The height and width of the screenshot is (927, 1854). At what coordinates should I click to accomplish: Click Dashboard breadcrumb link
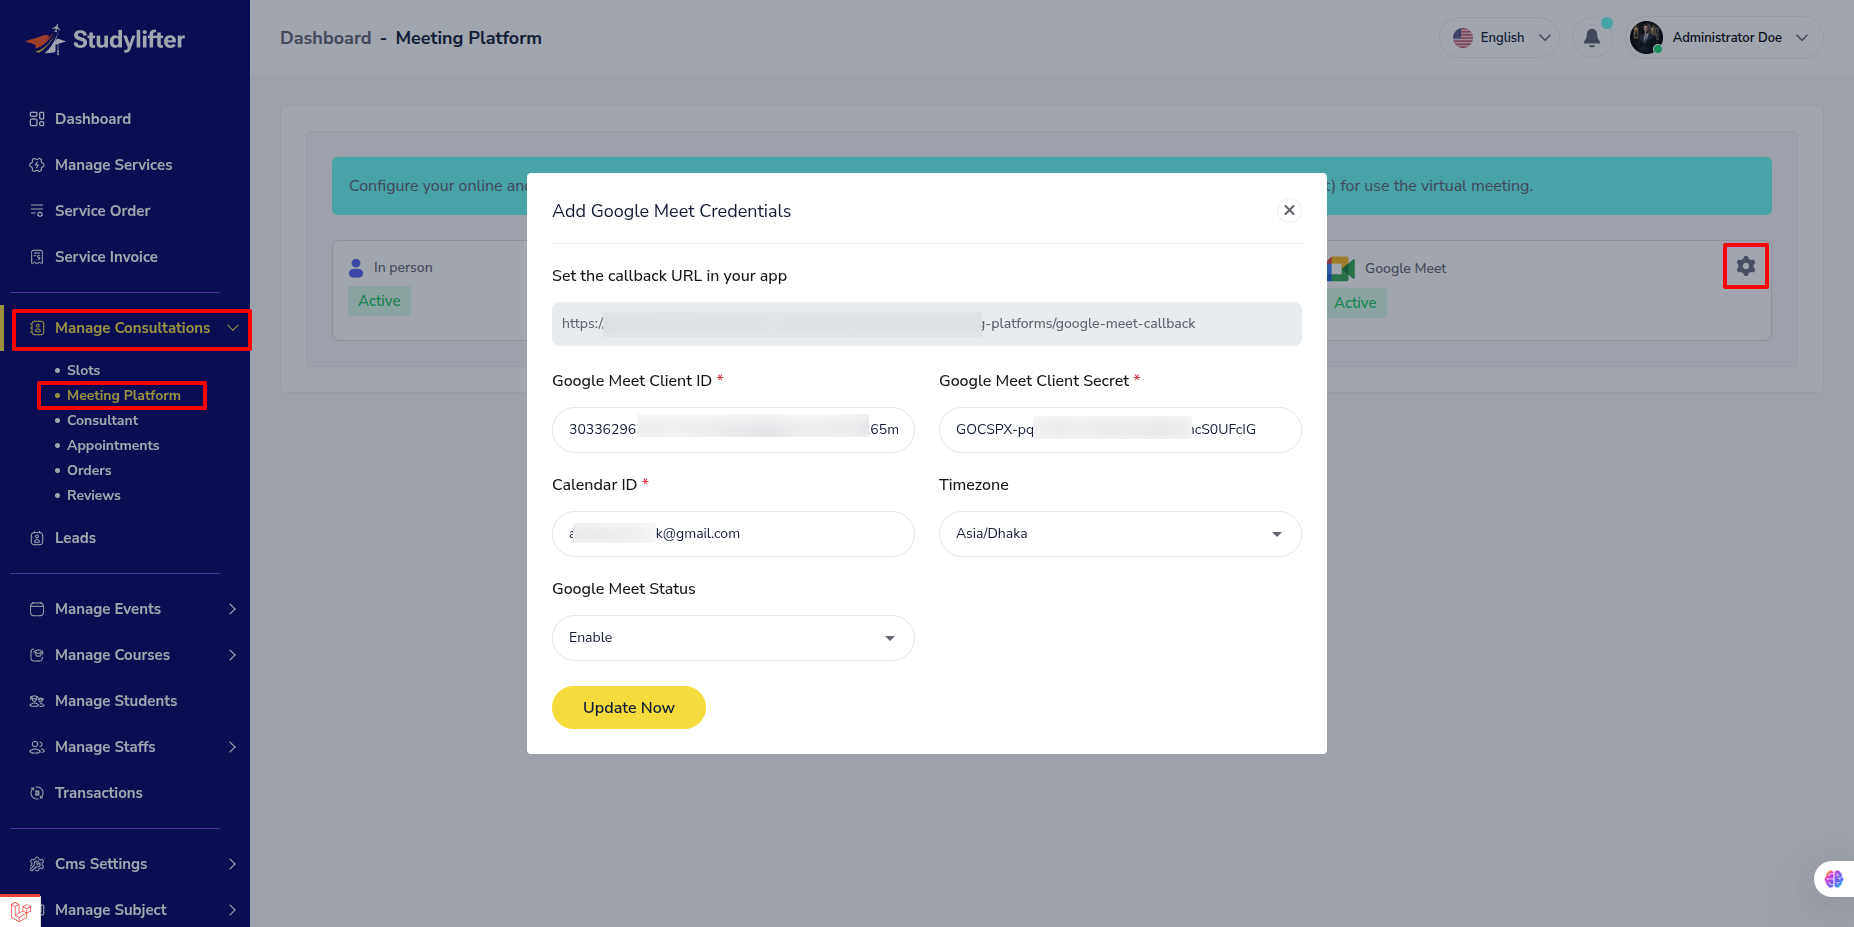point(325,38)
